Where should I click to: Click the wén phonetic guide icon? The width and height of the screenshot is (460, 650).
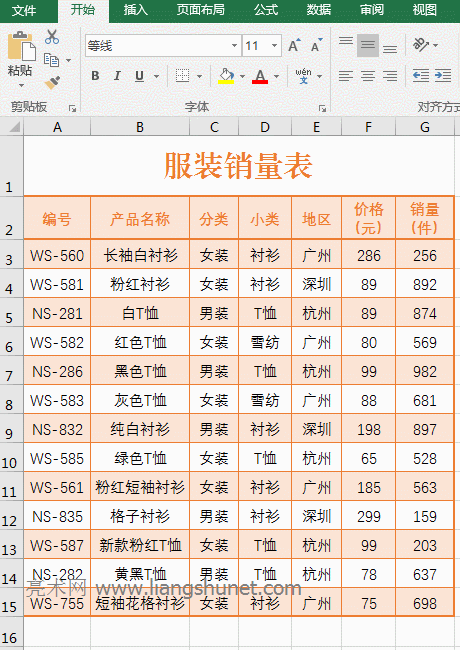click(x=303, y=76)
